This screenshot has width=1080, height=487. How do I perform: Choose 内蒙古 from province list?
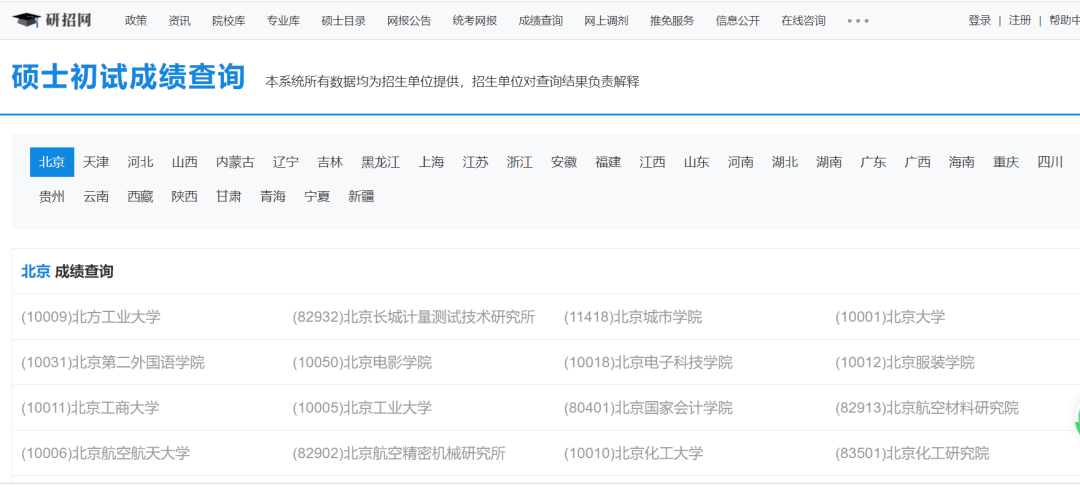pyautogui.click(x=235, y=163)
